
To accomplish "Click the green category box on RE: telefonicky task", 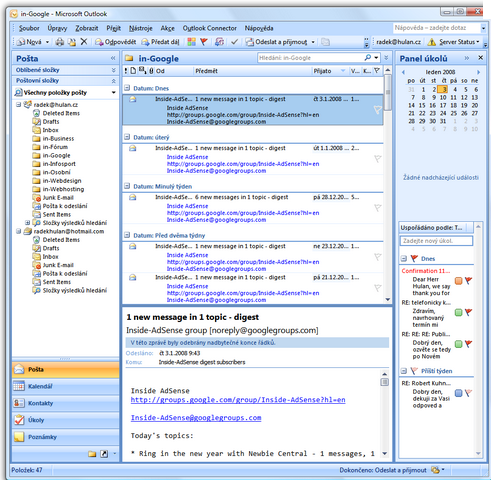I will (x=458, y=312).
